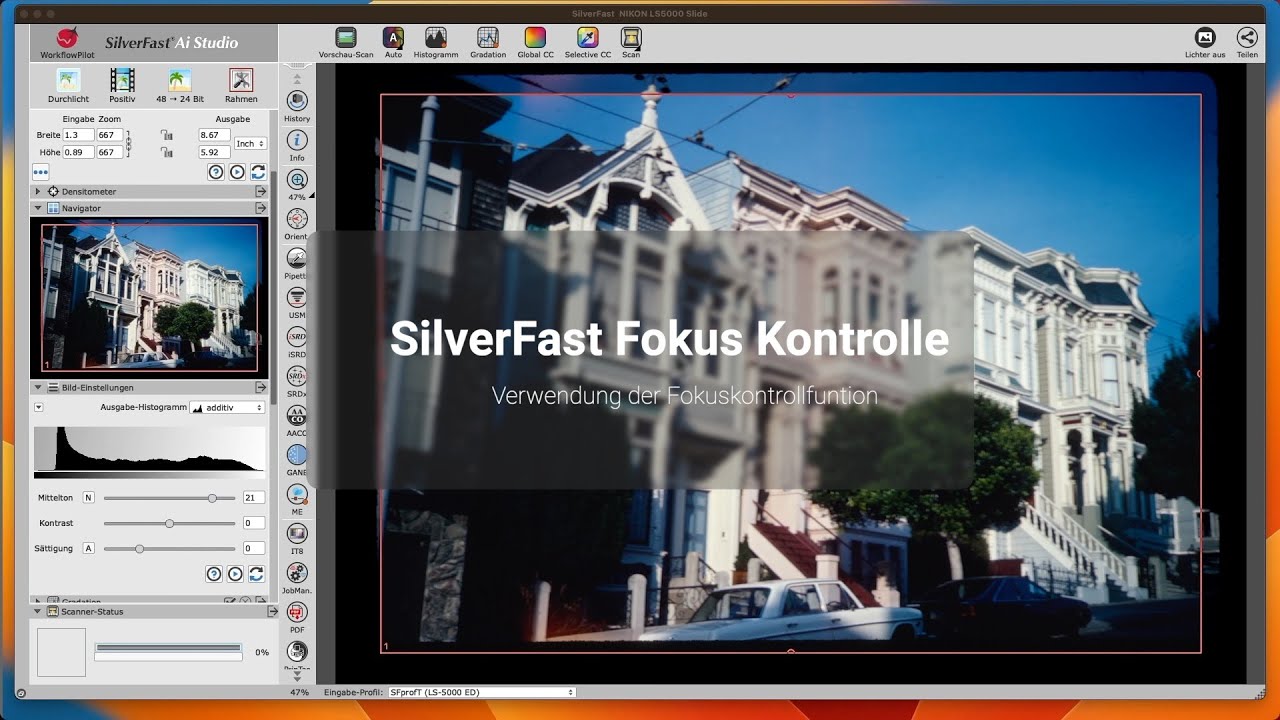Open the Histogramm tool

point(436,43)
